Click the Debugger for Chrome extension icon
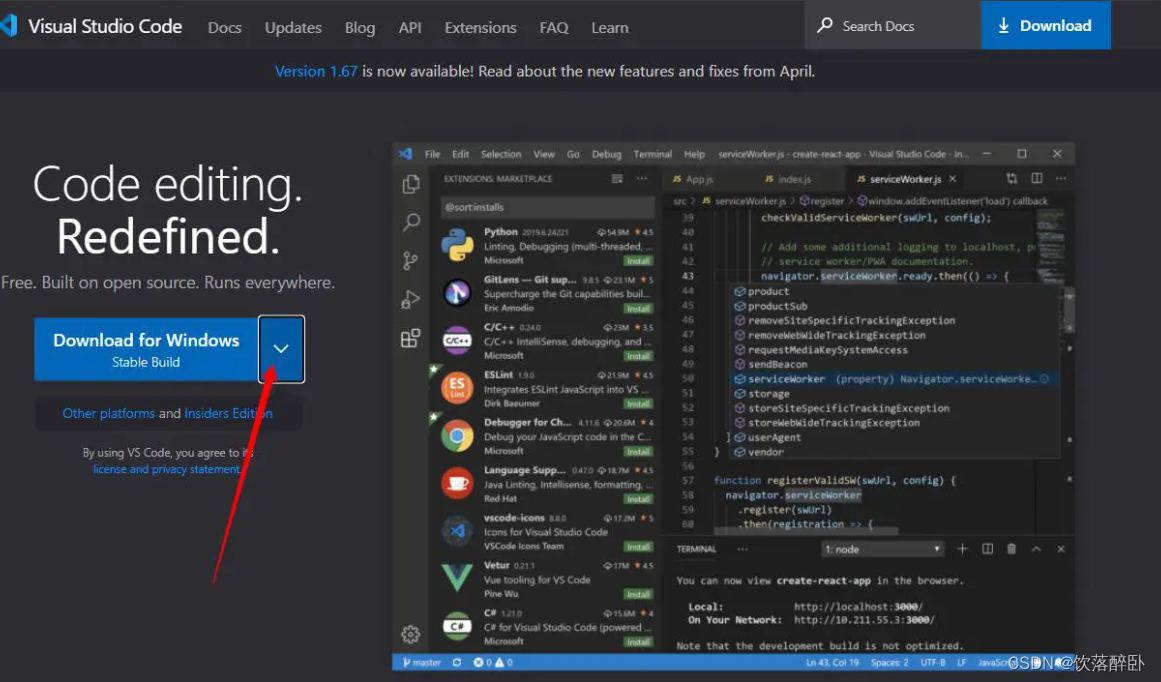 click(458, 436)
